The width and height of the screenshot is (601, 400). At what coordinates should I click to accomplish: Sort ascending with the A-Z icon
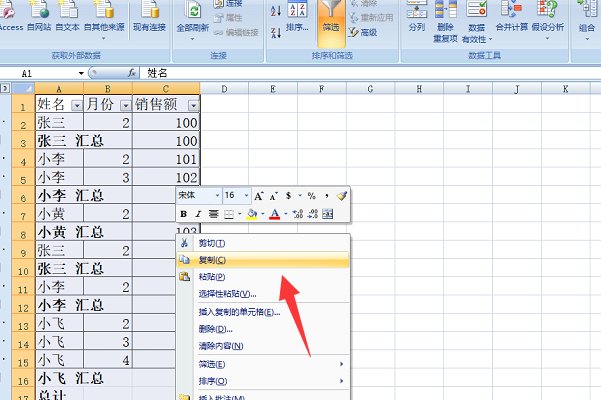point(276,10)
